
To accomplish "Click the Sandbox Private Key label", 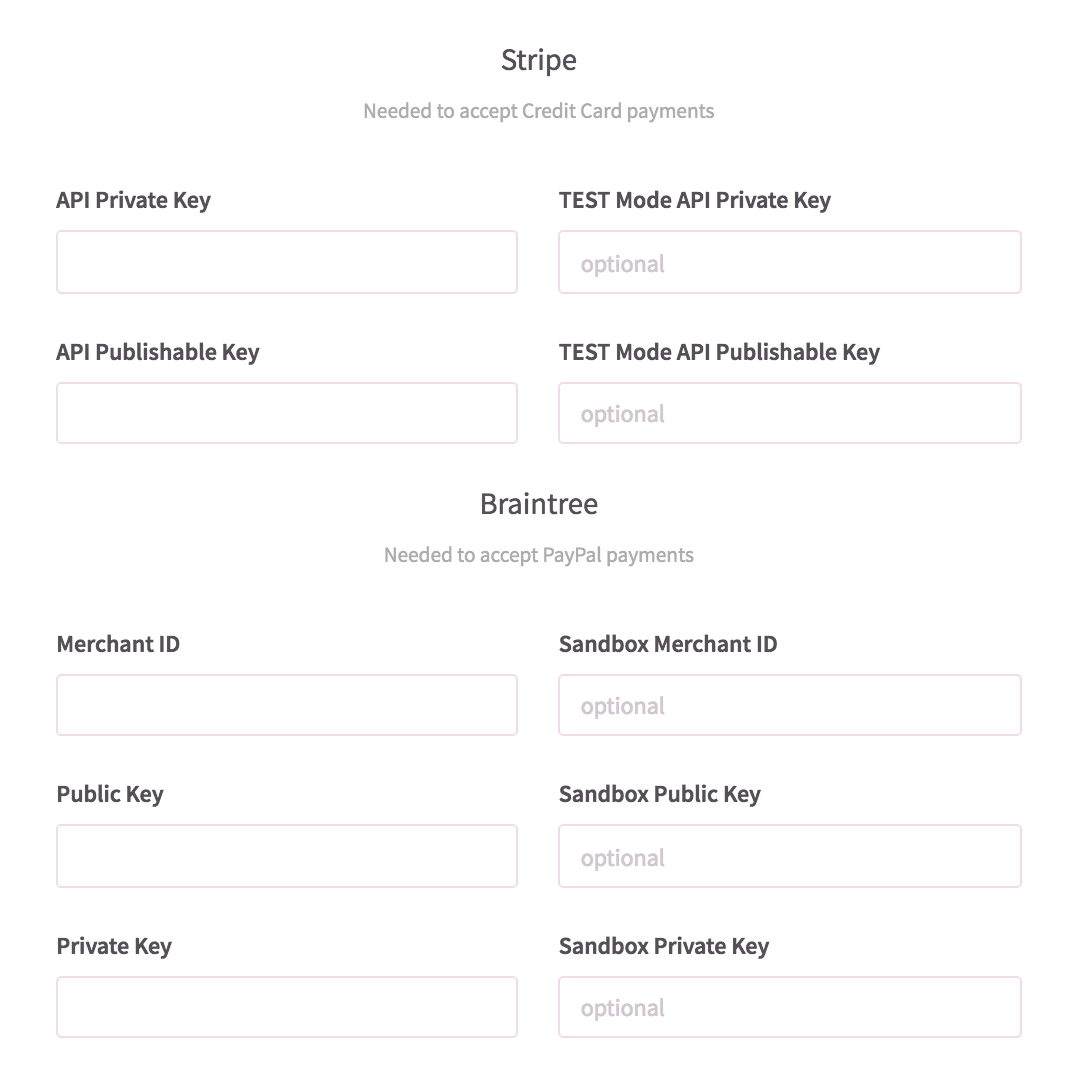I will 664,946.
